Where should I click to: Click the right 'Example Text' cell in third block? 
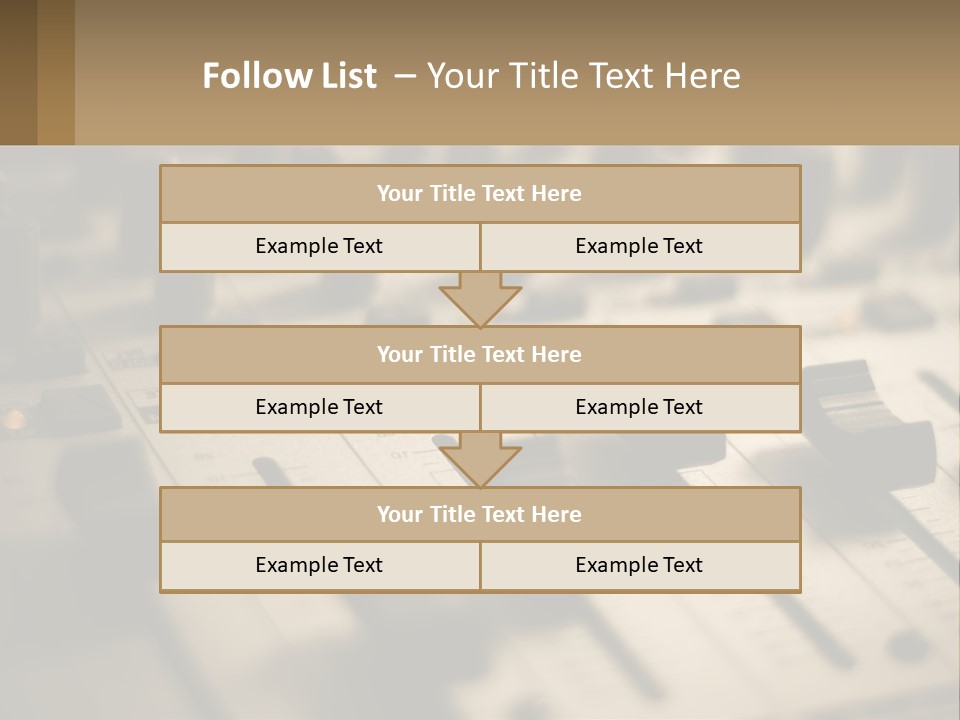(639, 565)
